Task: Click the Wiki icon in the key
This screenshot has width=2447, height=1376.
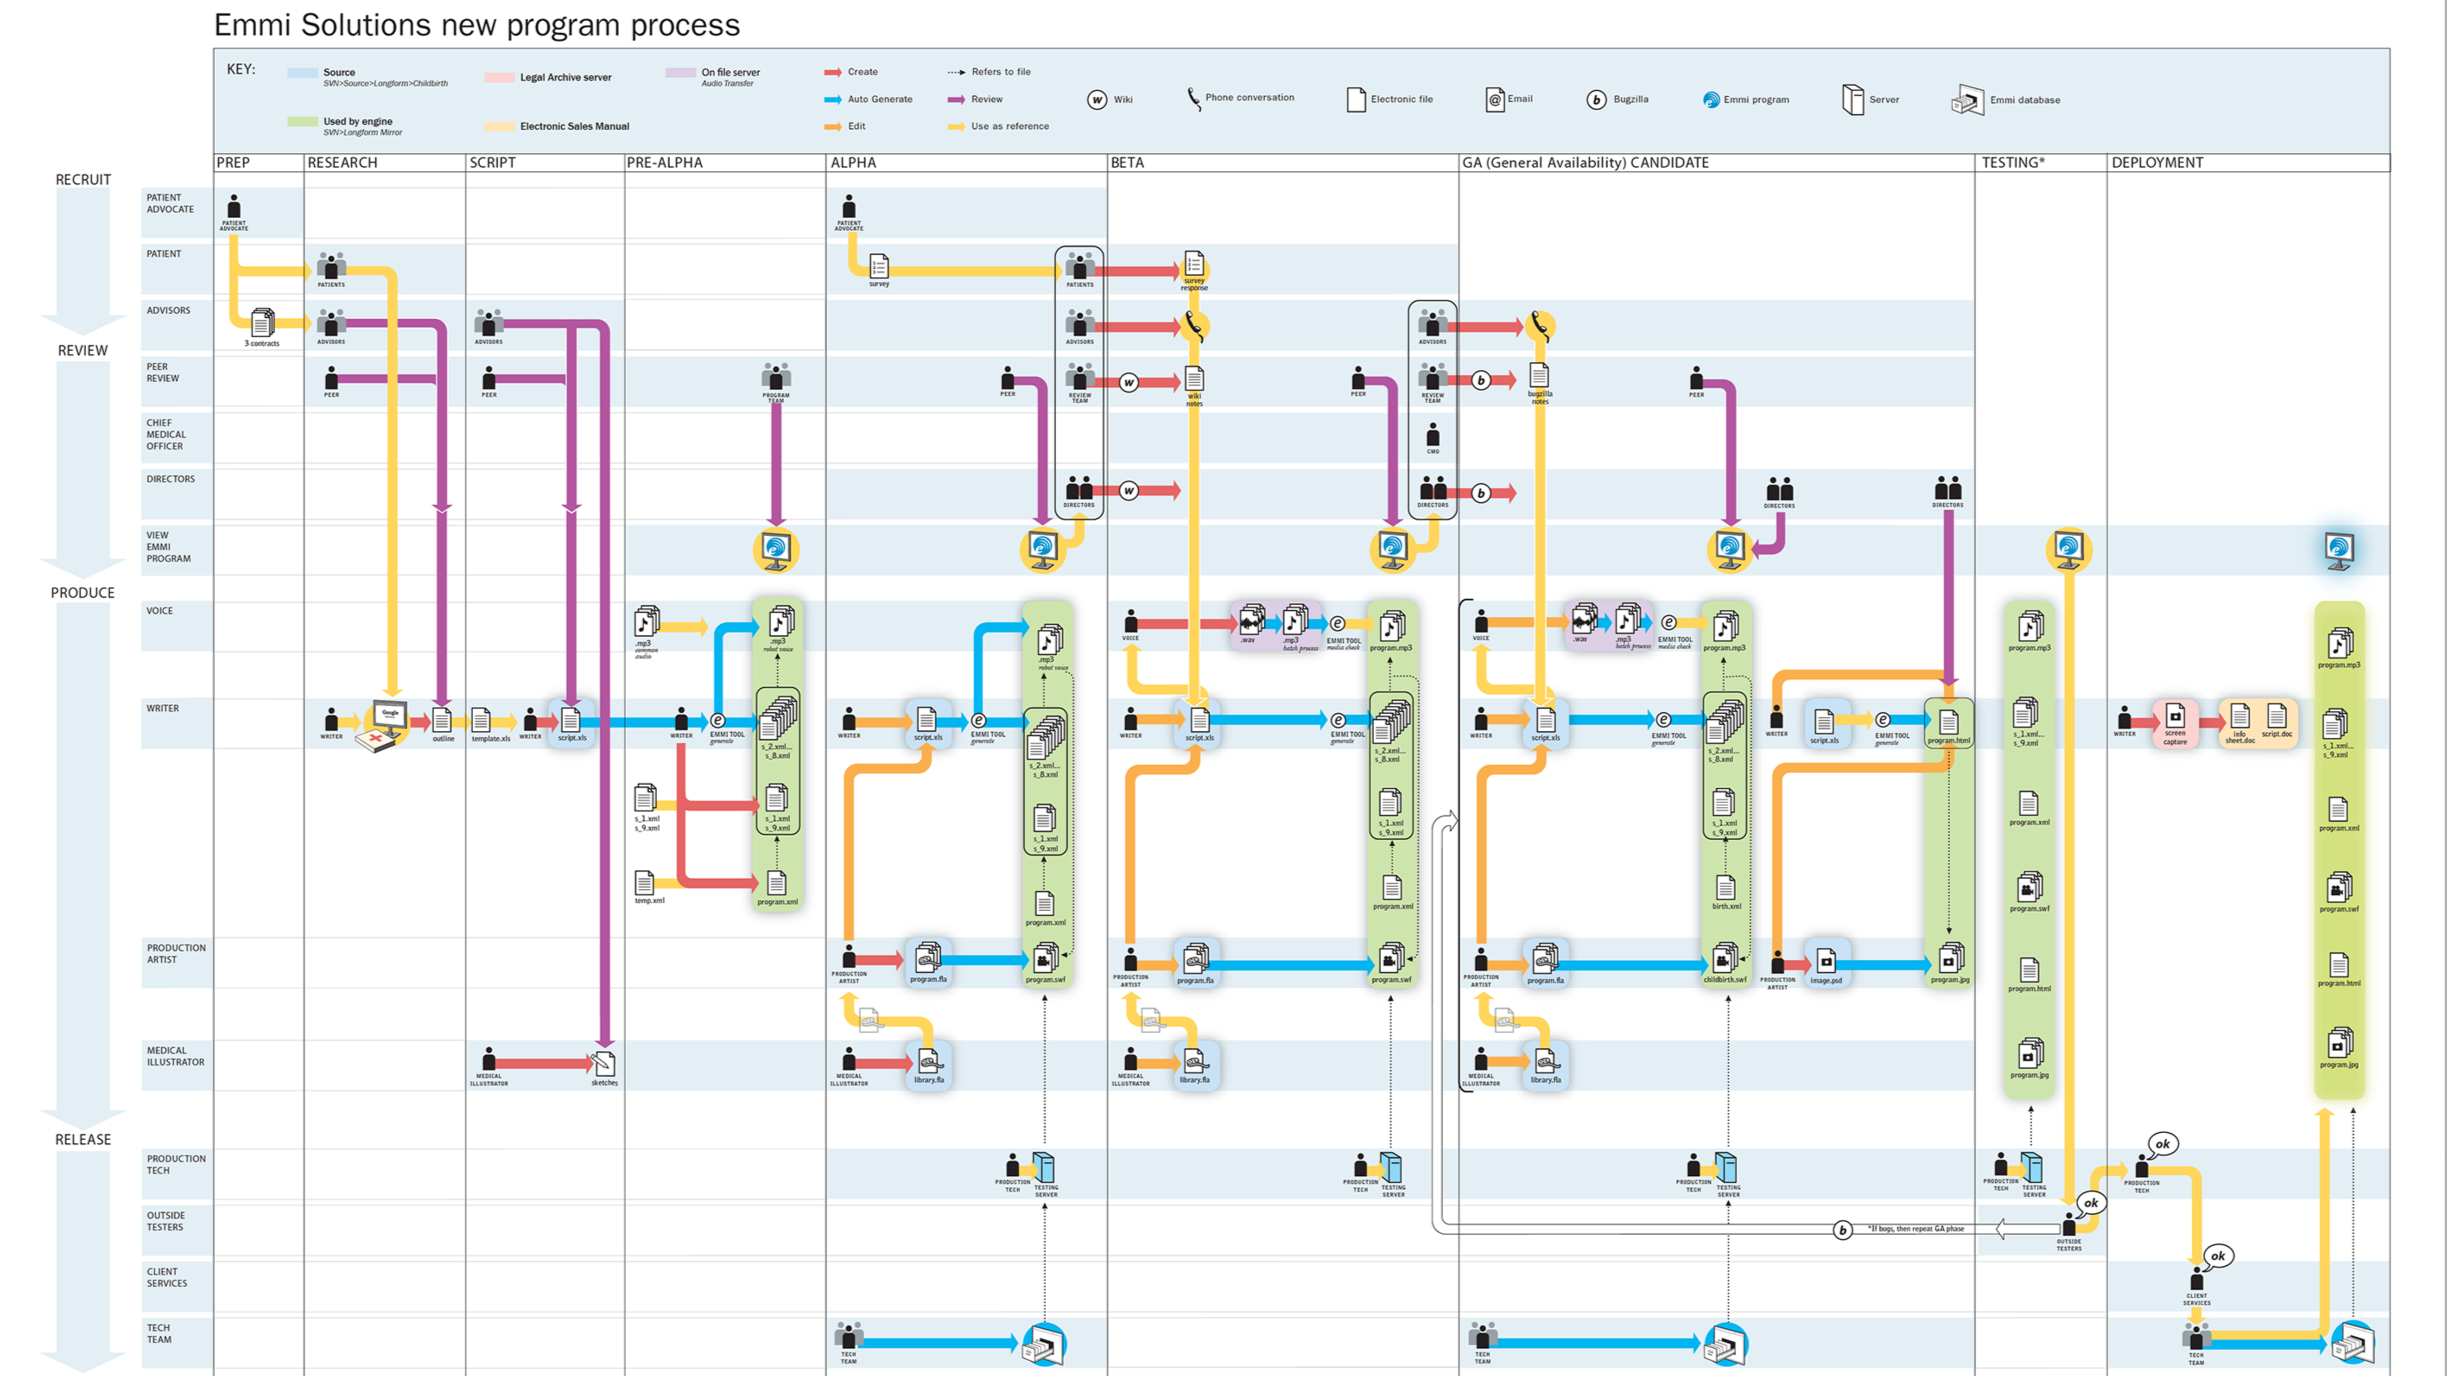Action: click(x=1097, y=100)
